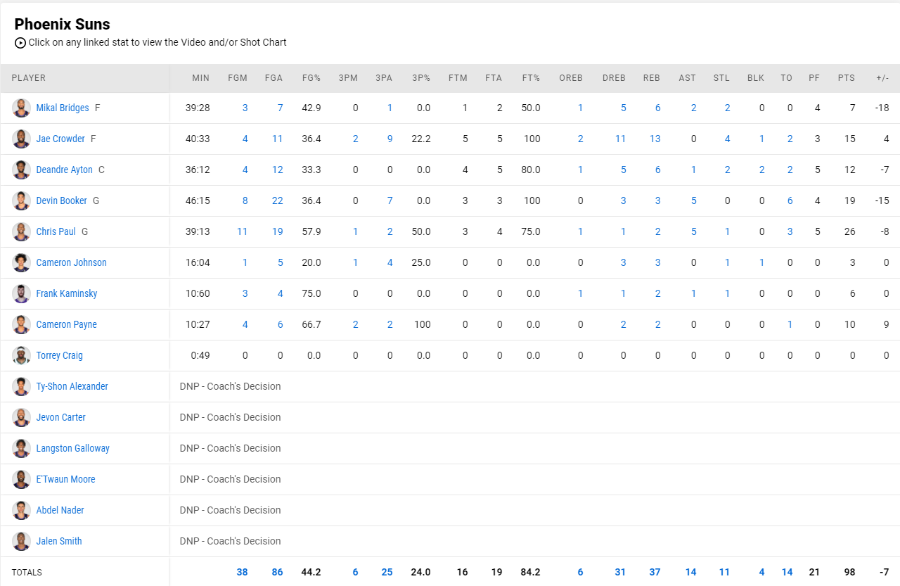Click the AST column header
The image size is (900, 586).
coord(687,78)
